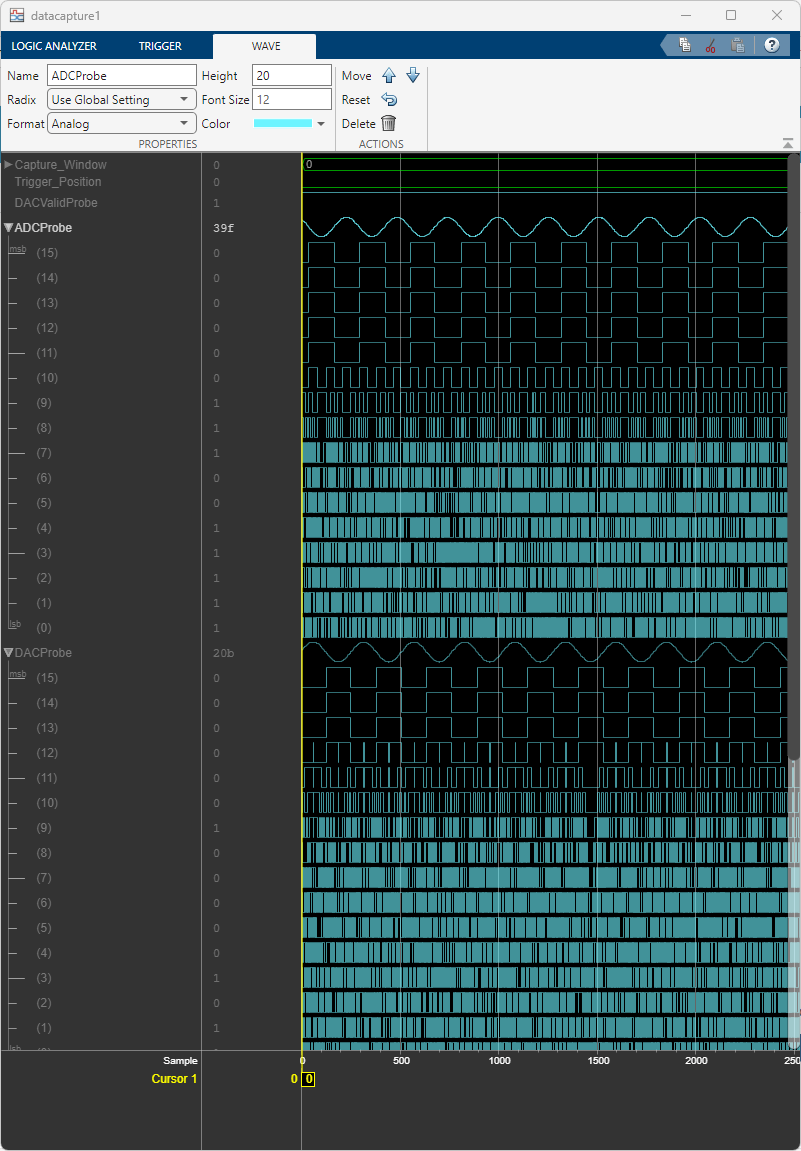Image resolution: width=801 pixels, height=1151 pixels.
Task: Open Help with the question mark icon
Action: coord(771,45)
